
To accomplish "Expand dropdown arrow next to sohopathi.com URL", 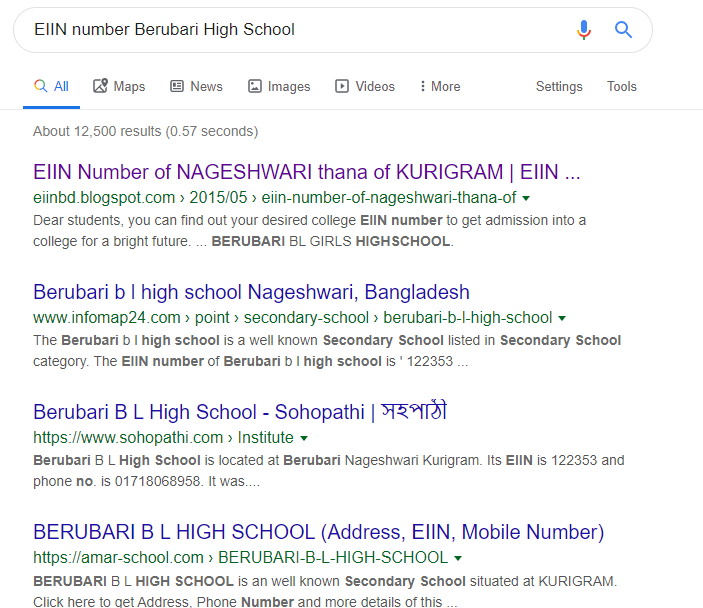I will click(x=304, y=438).
